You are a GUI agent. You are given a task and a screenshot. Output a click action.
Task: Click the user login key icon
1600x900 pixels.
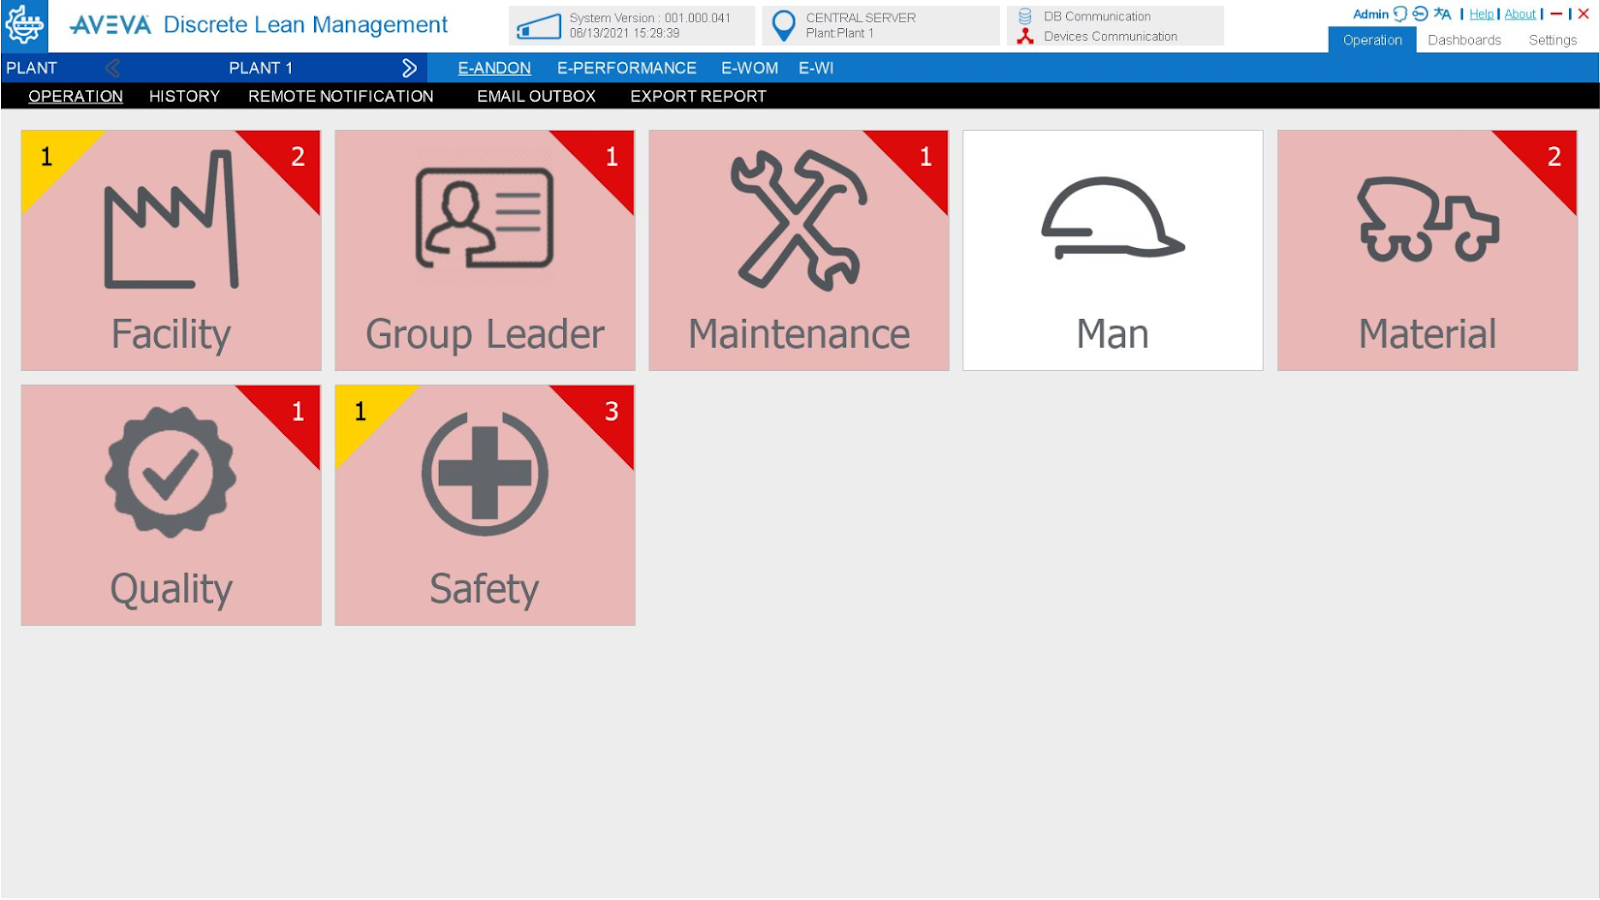point(1420,14)
